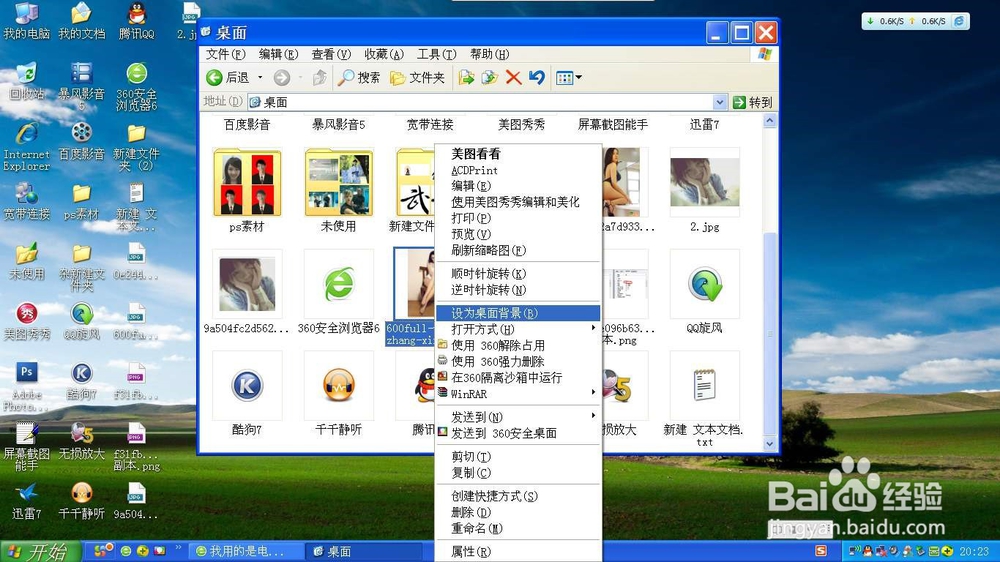The image size is (1000, 562).
Task: Open Adobe Photoshop desktop icon
Action: click(26, 387)
